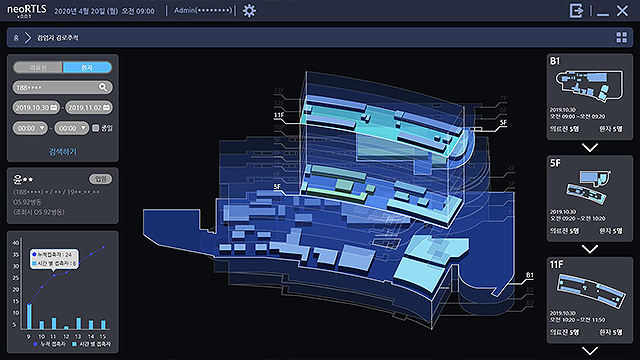Screen dimensions: 640x360
Task: Select the 11F floor label on building
Action: click(279, 115)
